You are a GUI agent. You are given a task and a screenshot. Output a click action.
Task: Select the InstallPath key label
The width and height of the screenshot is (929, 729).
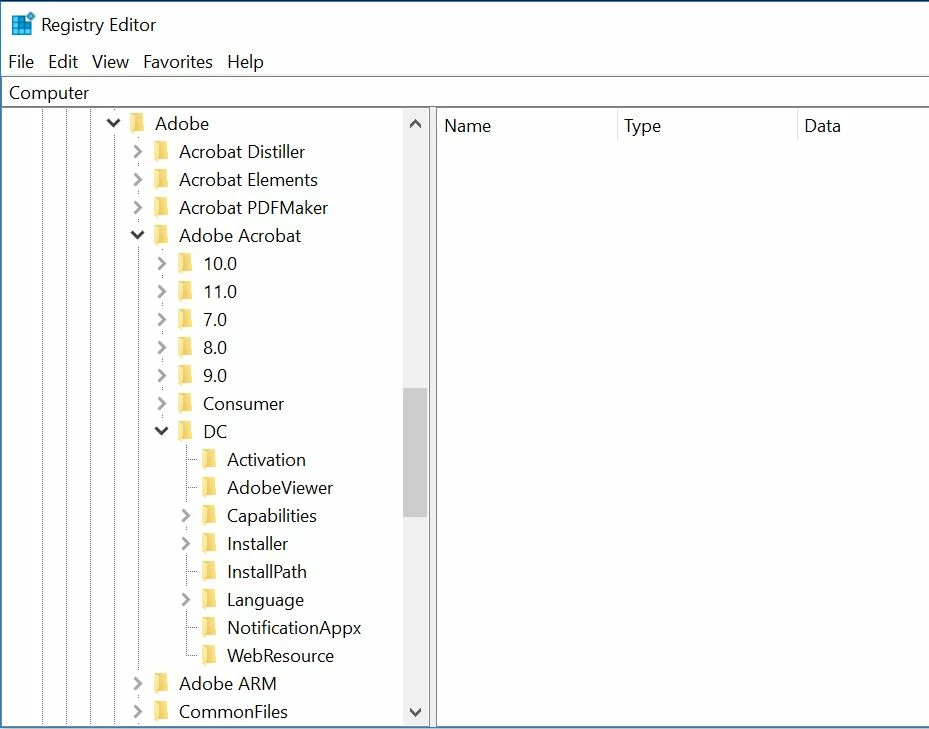tap(267, 571)
